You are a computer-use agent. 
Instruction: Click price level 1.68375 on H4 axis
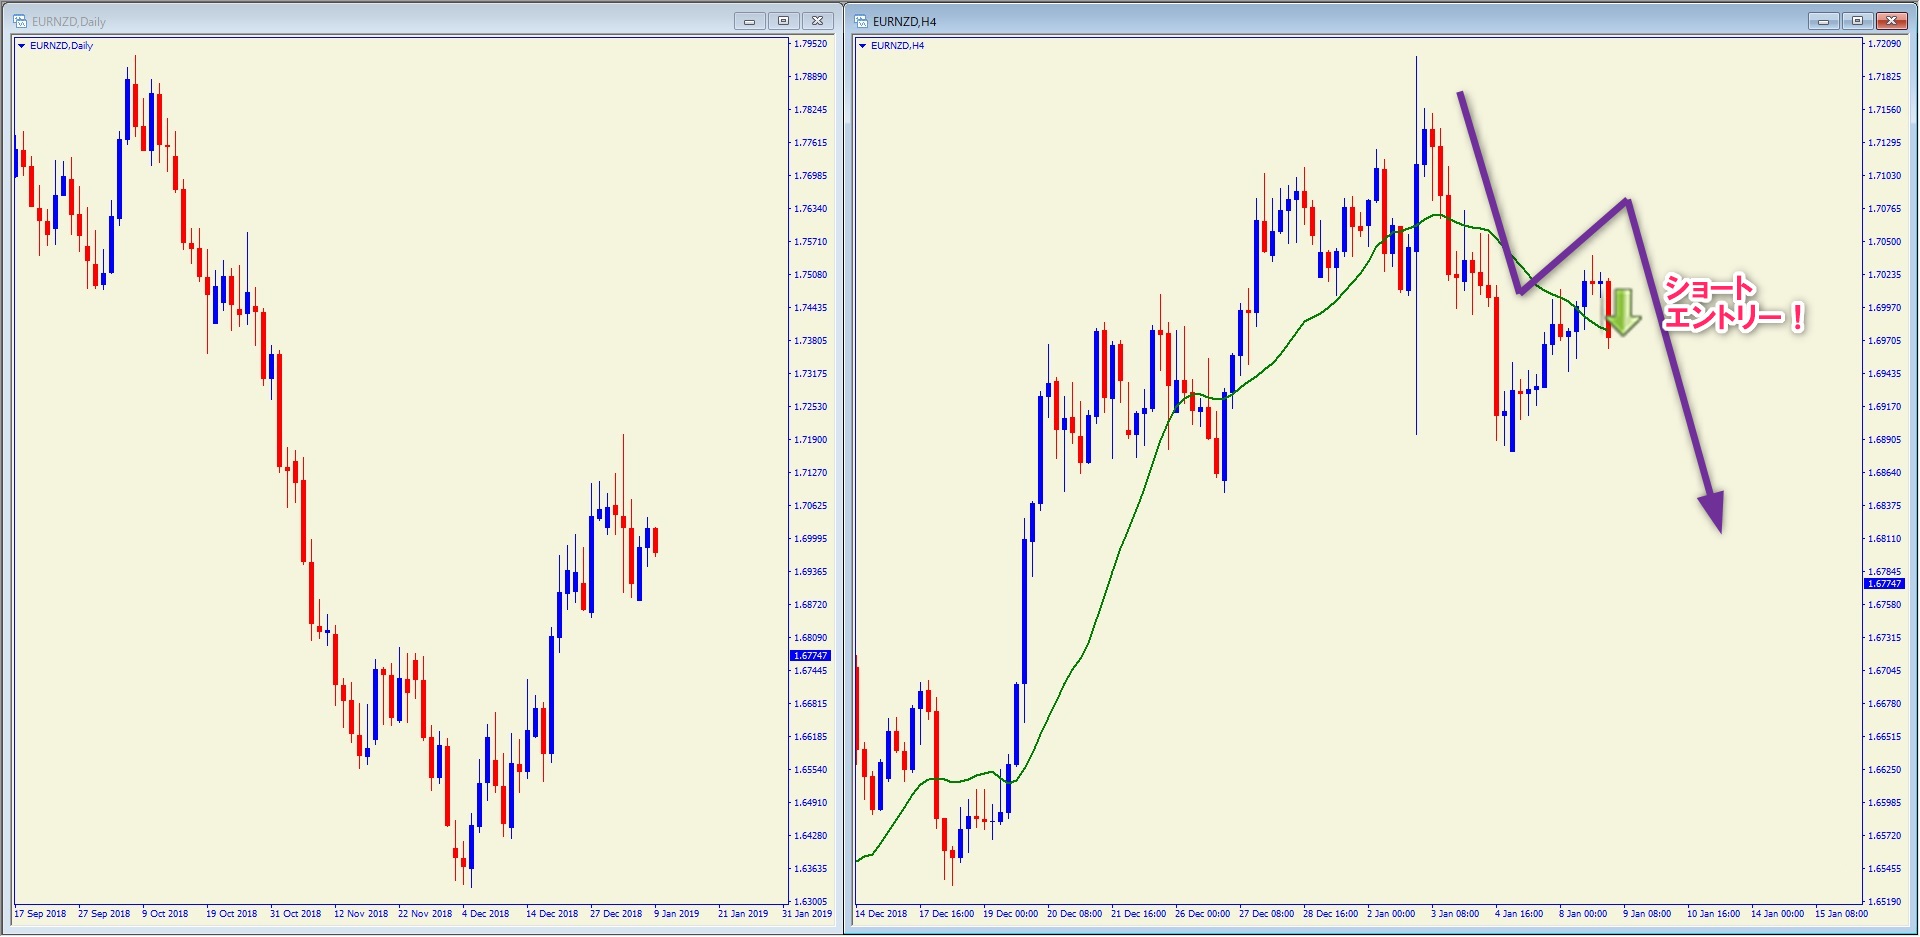[x=1885, y=506]
